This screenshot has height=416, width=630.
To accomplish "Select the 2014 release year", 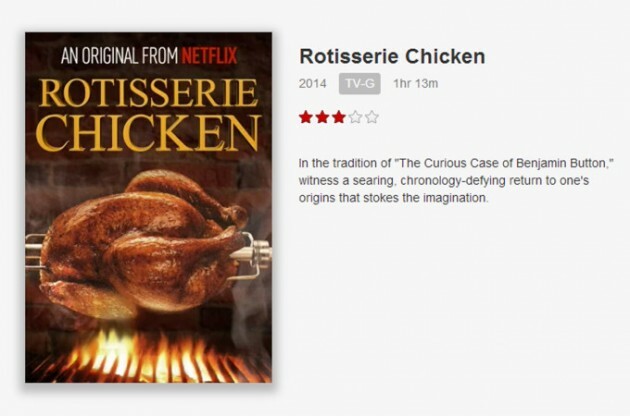I will click(x=313, y=84).
